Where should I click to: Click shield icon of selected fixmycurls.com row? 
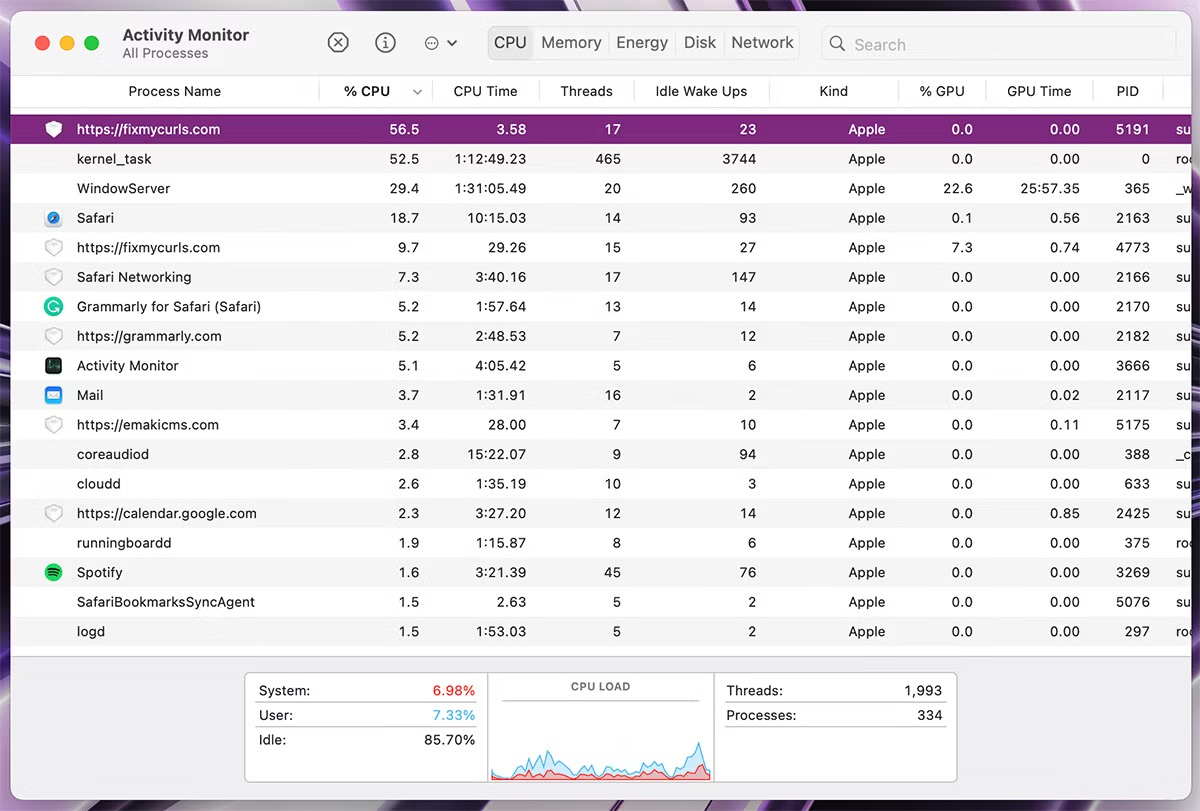[54, 129]
